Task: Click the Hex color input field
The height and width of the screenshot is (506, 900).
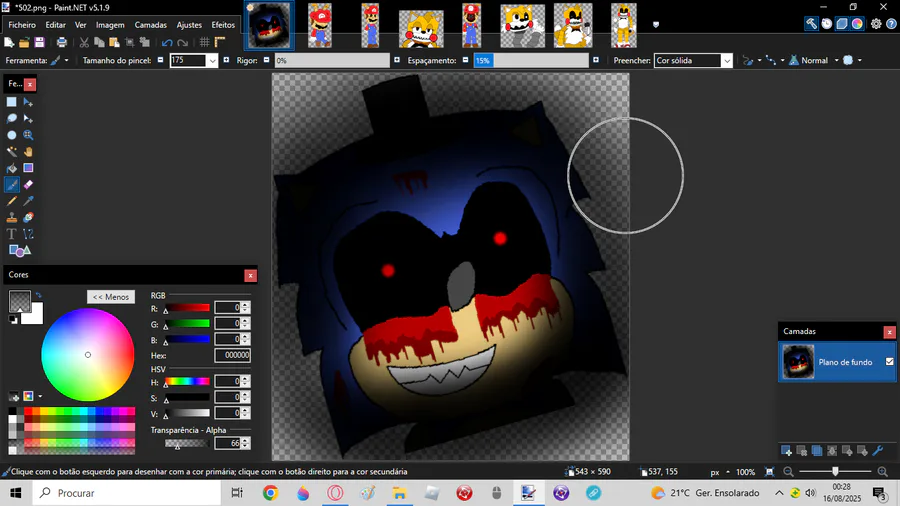Action: click(232, 356)
